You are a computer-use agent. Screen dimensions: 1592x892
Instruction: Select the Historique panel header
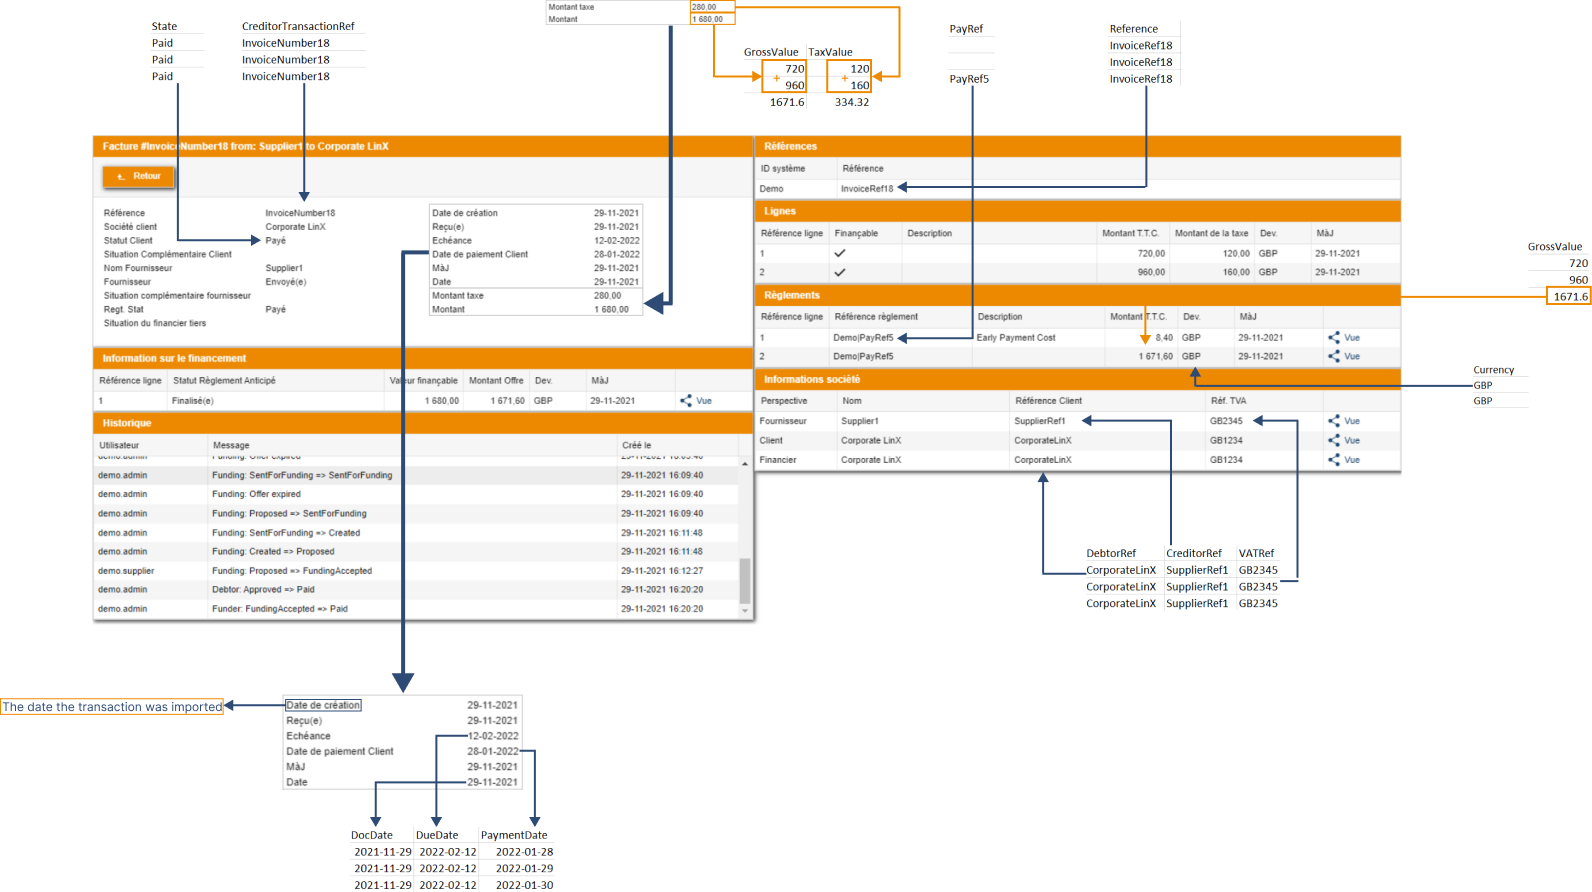(x=423, y=423)
